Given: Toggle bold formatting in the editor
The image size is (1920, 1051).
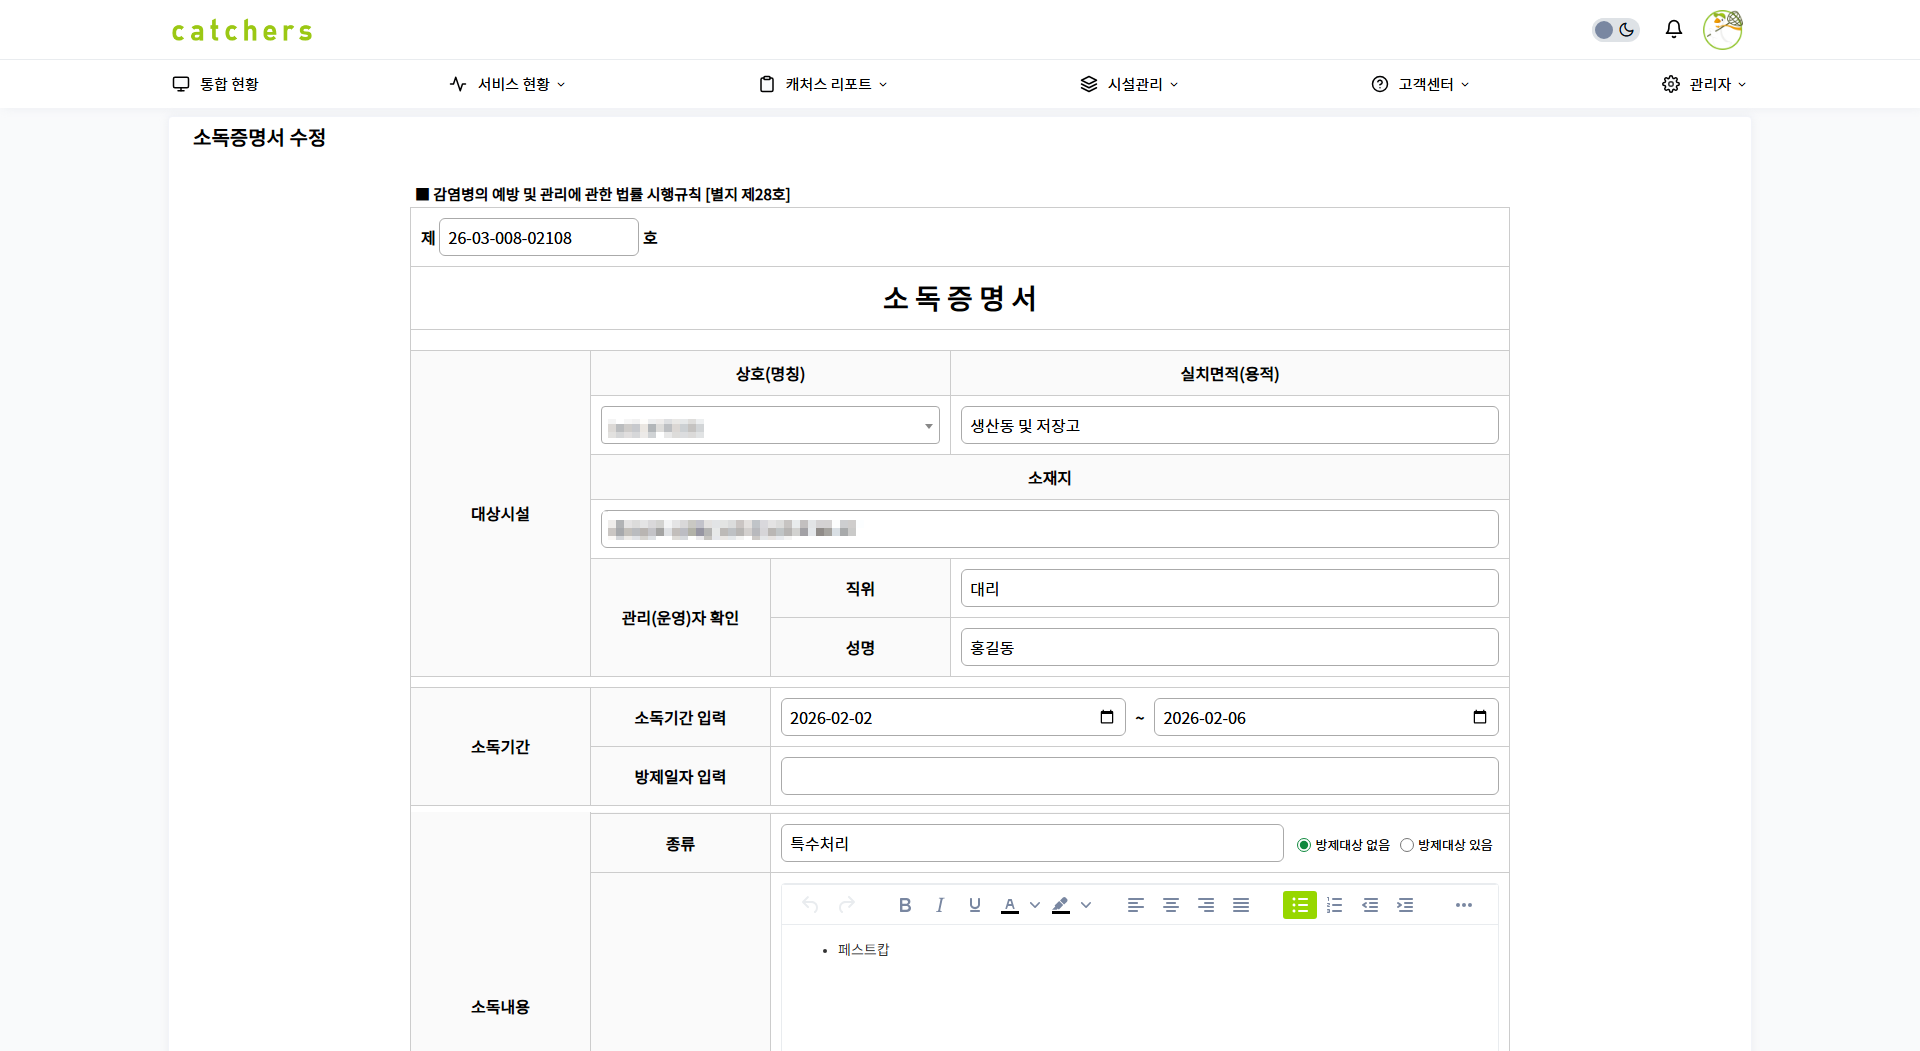Looking at the screenshot, I should point(905,905).
